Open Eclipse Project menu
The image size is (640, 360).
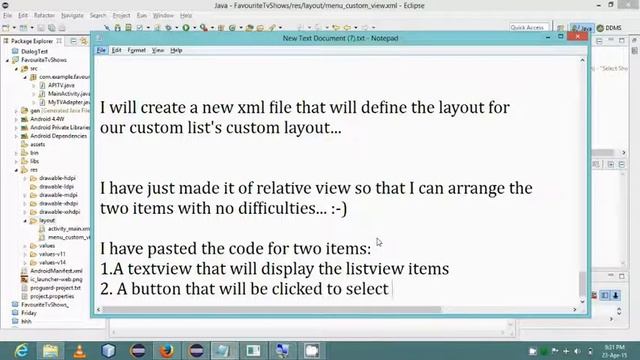click(121, 15)
